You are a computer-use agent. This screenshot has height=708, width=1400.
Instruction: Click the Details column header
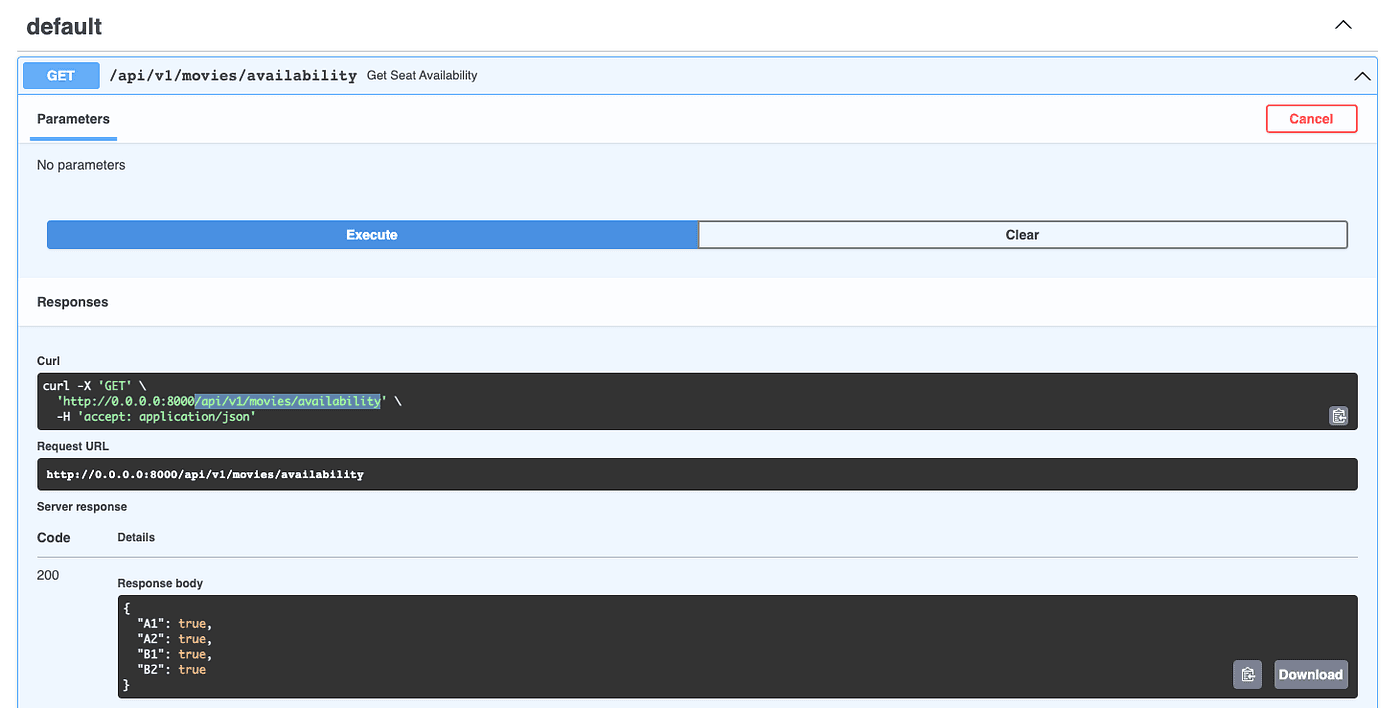click(136, 537)
